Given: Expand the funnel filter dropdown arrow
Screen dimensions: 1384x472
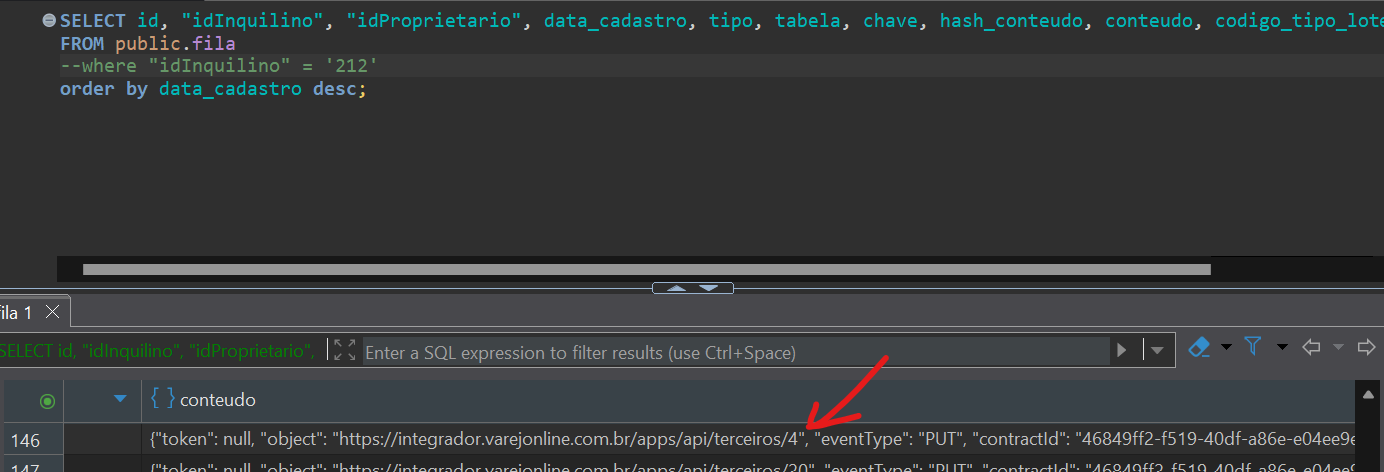Looking at the screenshot, I should coord(1282,347).
